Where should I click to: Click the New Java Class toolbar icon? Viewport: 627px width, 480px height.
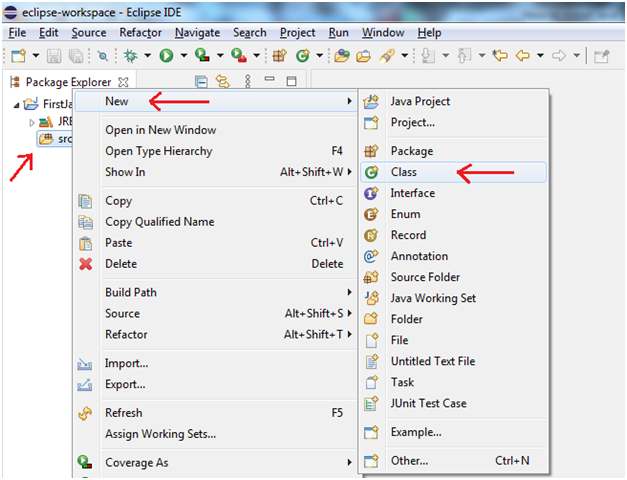(x=303, y=56)
